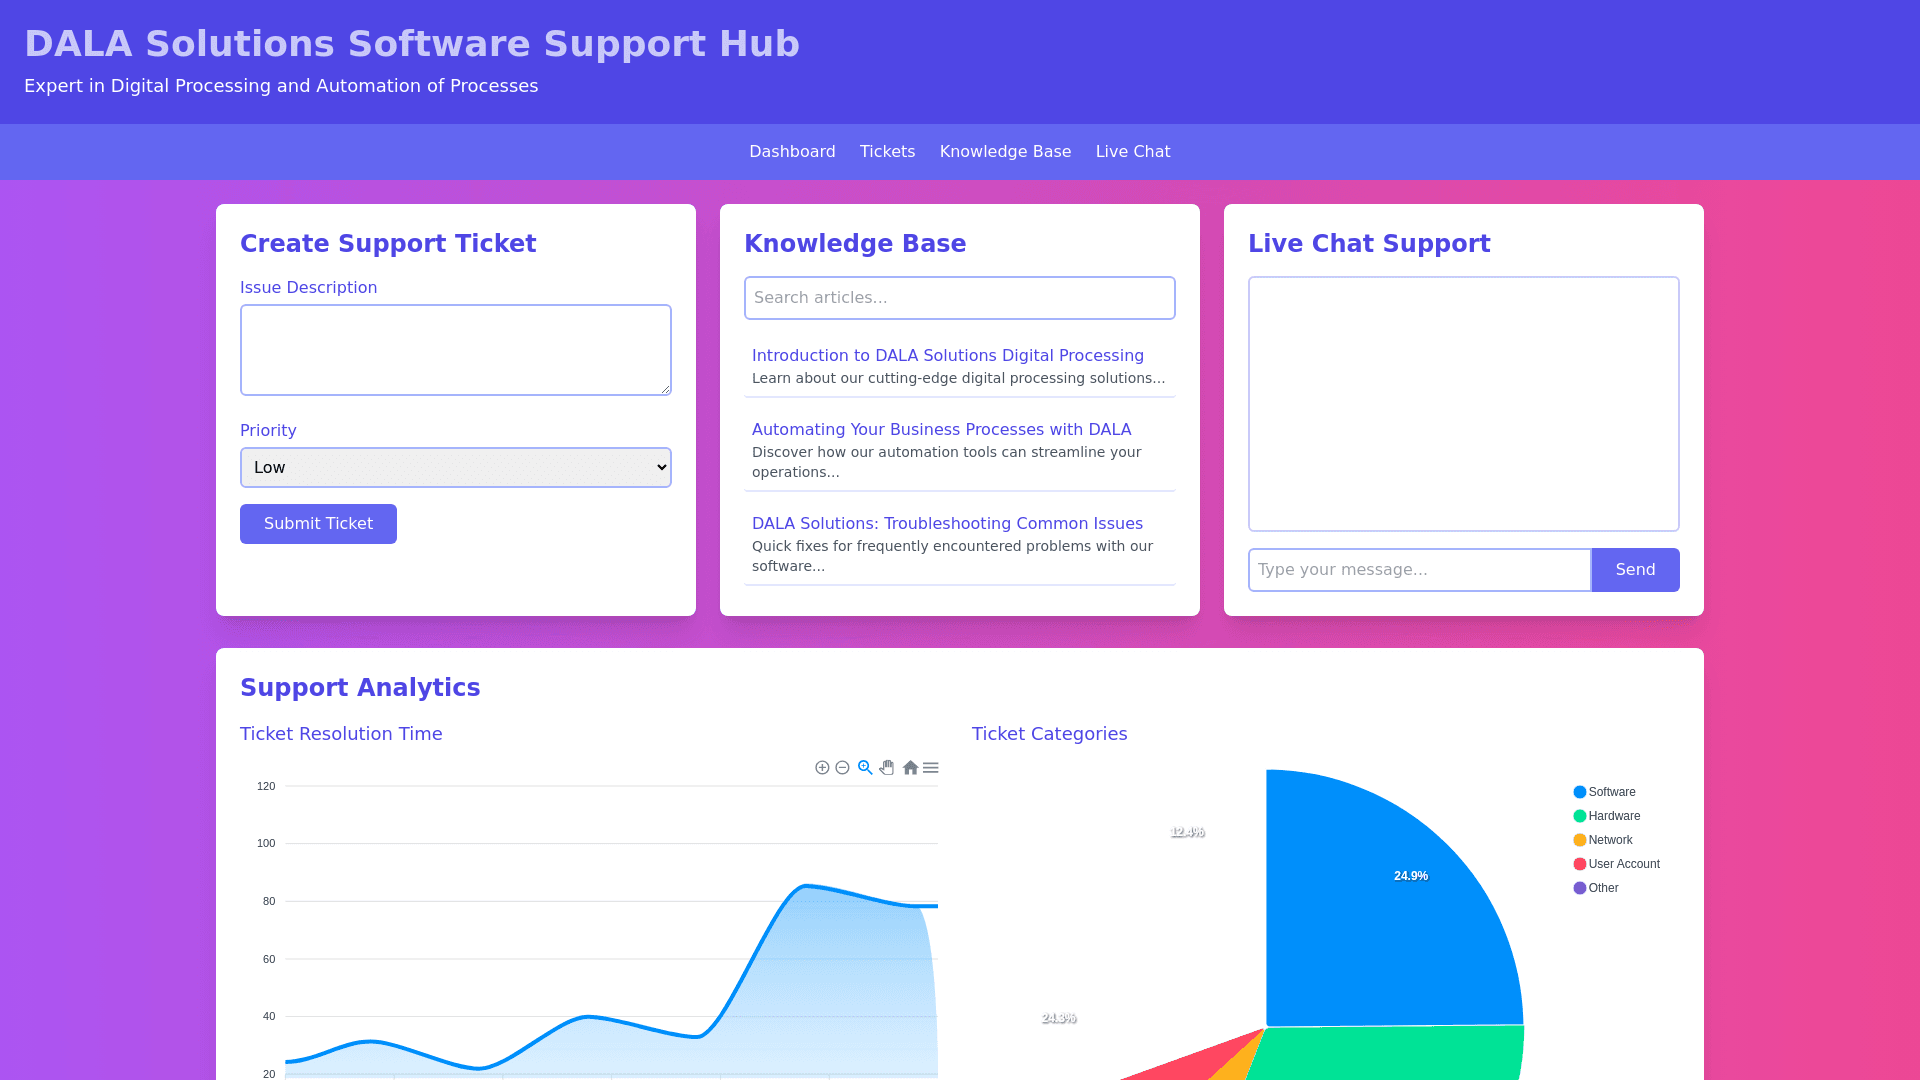
Task: Click the Send chat button
Action: [1635, 570]
